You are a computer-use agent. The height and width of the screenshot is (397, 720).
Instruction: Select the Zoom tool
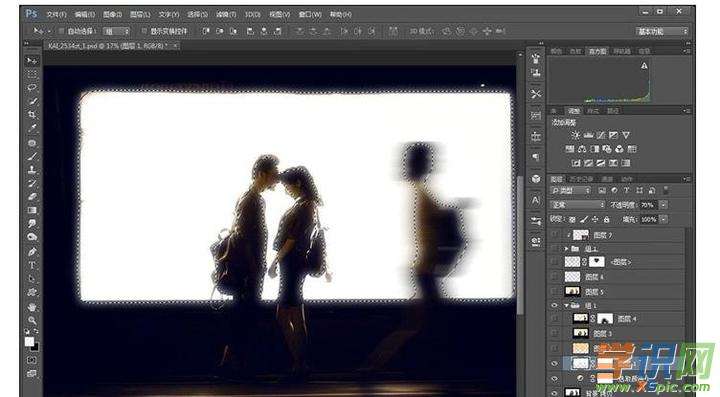32,320
